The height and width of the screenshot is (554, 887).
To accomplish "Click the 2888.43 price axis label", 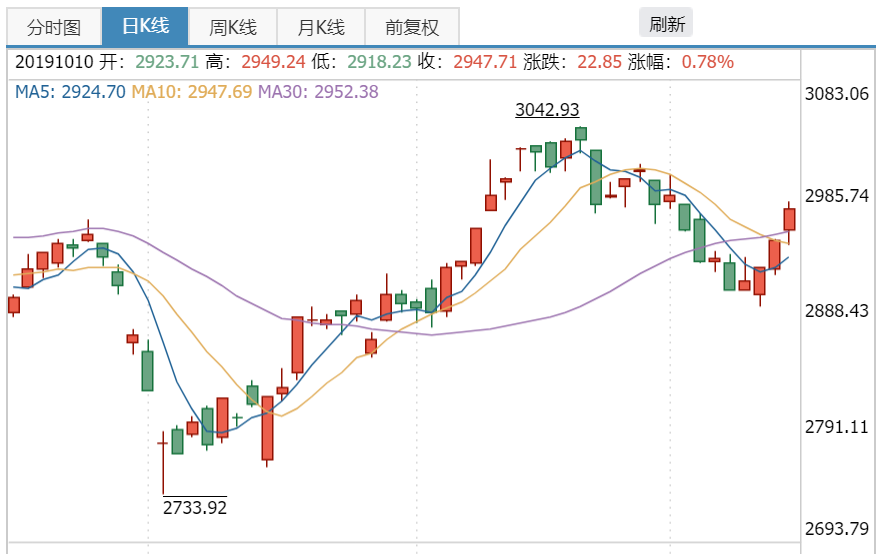I will coord(837,311).
